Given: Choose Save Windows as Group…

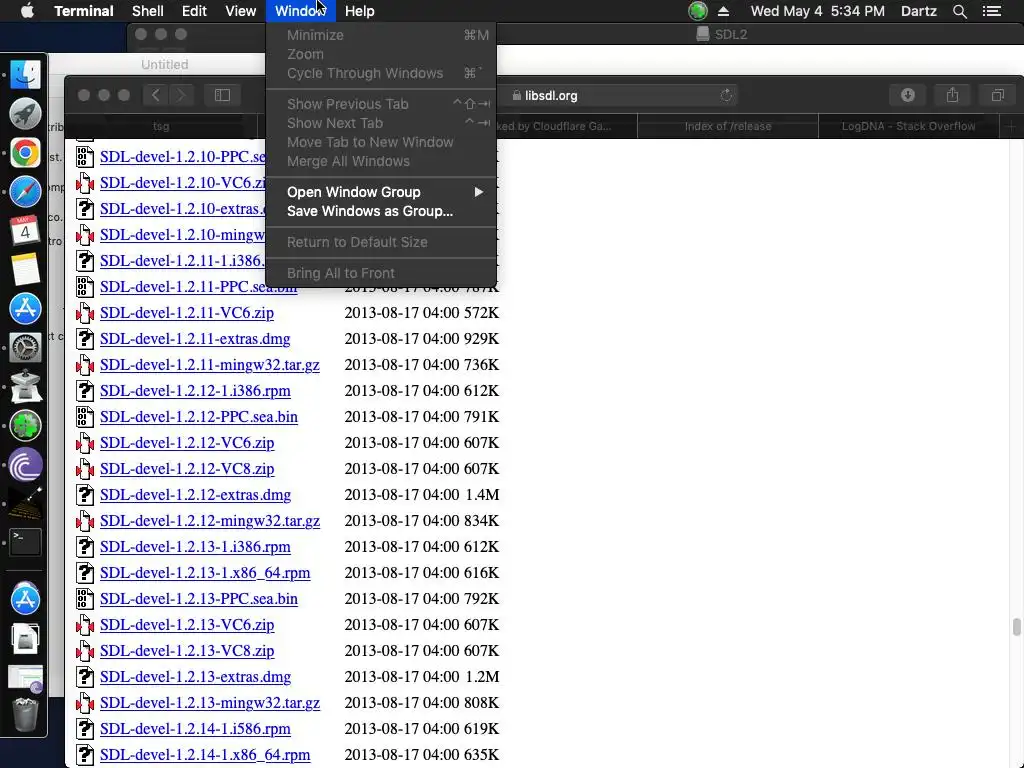Looking at the screenshot, I should 381,211.
